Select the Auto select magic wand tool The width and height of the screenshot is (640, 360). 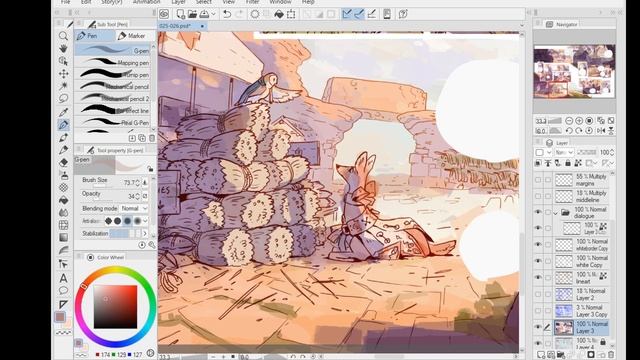click(63, 86)
